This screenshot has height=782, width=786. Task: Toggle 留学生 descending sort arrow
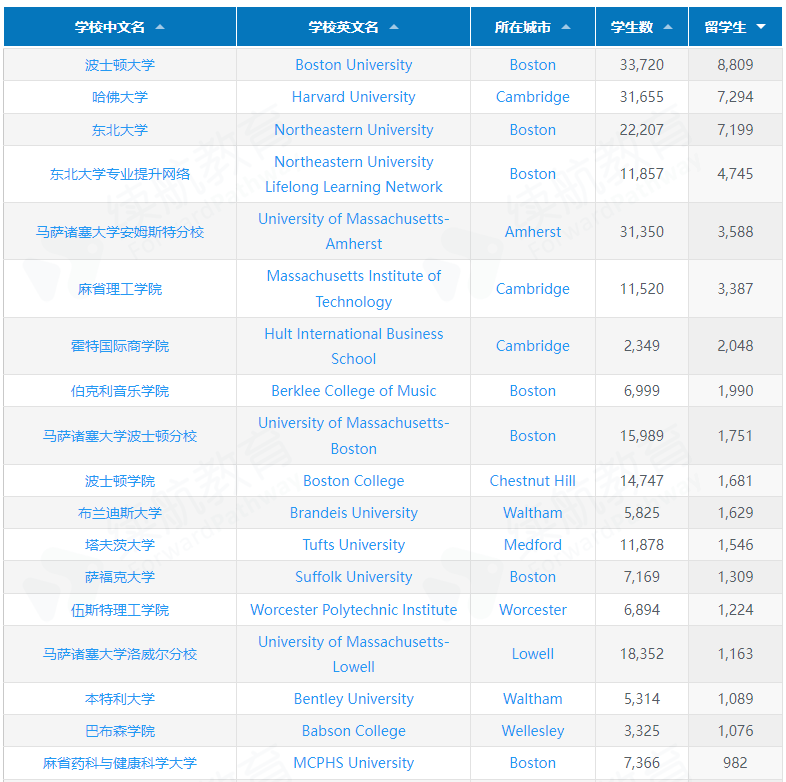(x=761, y=27)
